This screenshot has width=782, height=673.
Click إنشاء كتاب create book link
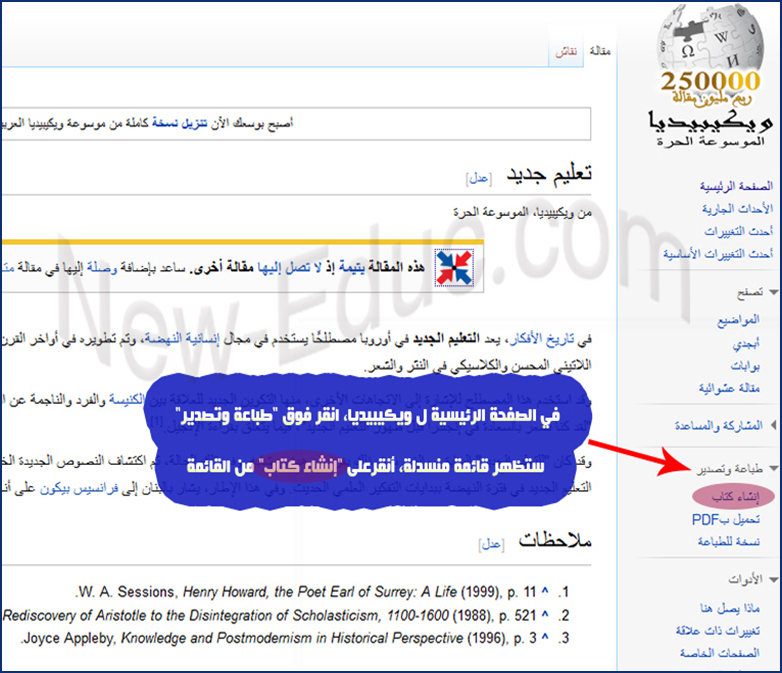click(736, 496)
